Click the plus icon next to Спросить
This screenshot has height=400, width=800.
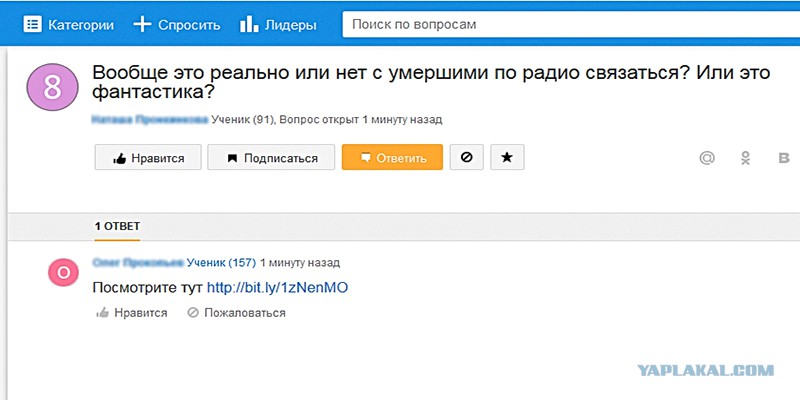pos(142,23)
